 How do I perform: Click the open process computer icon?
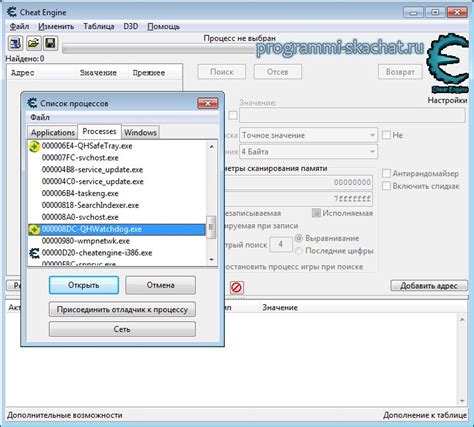(15, 43)
